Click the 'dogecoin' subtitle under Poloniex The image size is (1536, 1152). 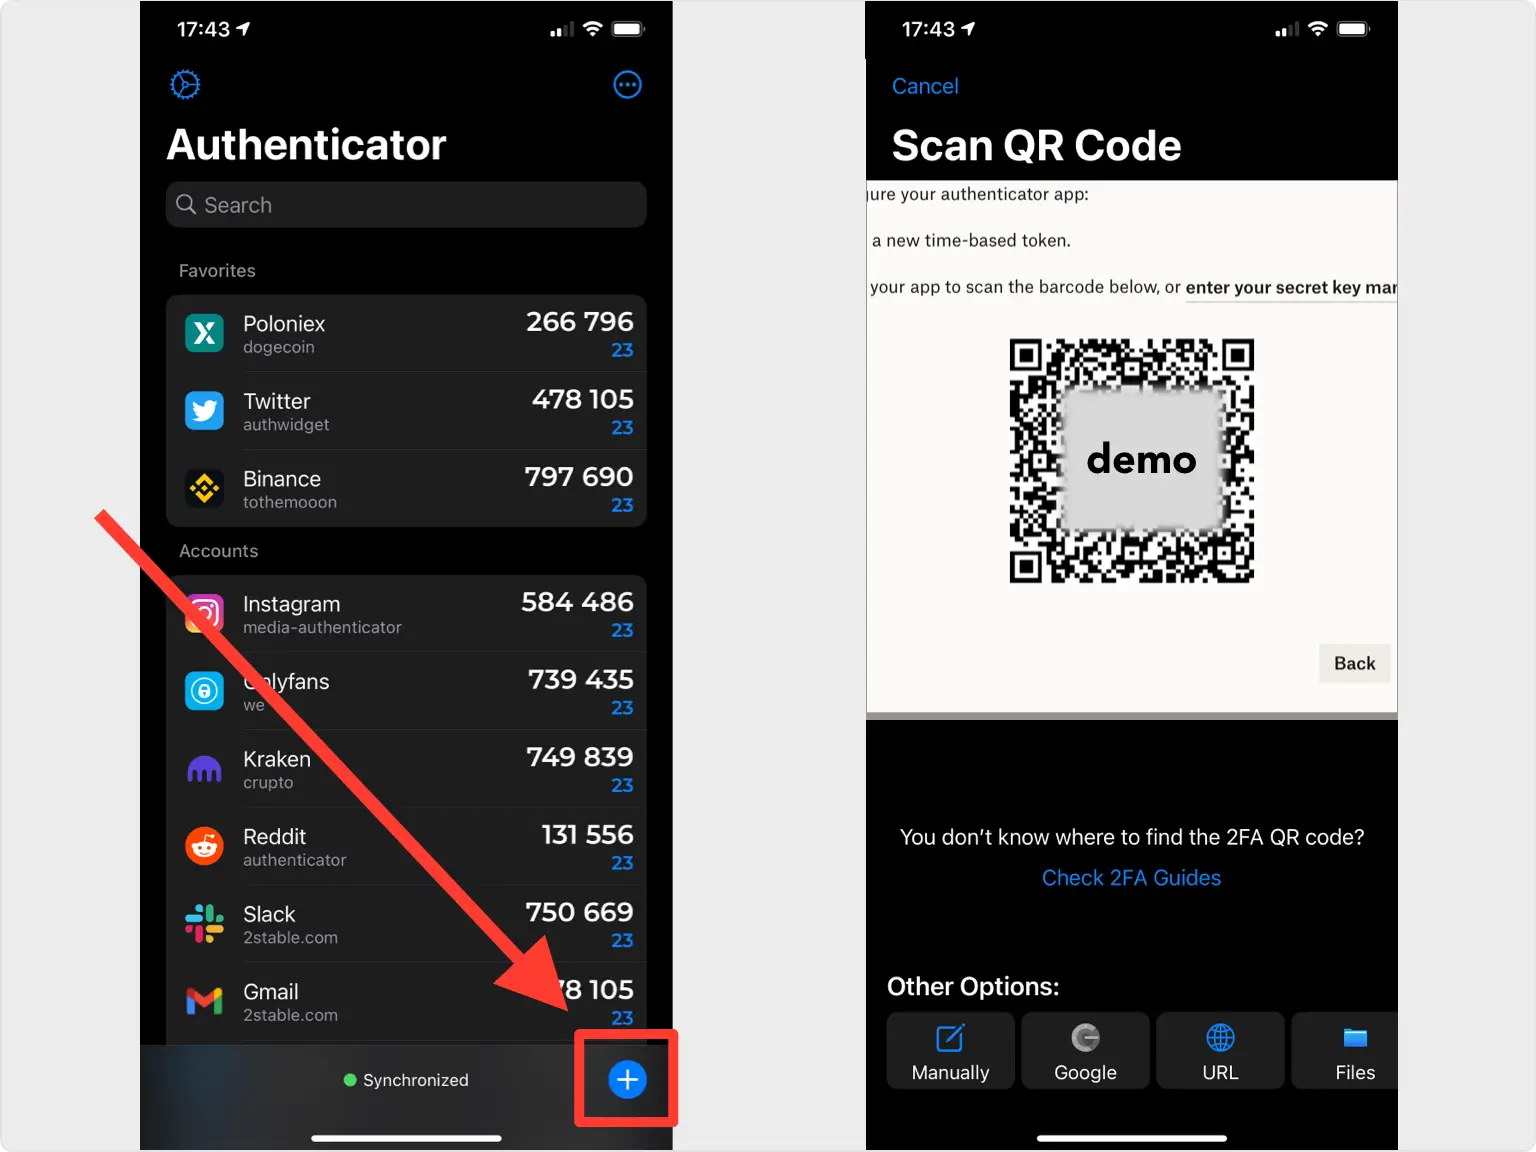279,347
